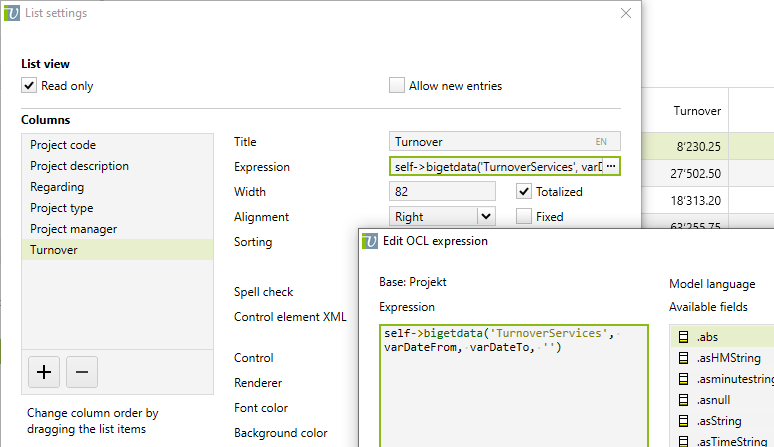Image resolution: width=774 pixels, height=447 pixels.
Task: Uncheck the Totalized checkbox
Action: [x=524, y=191]
